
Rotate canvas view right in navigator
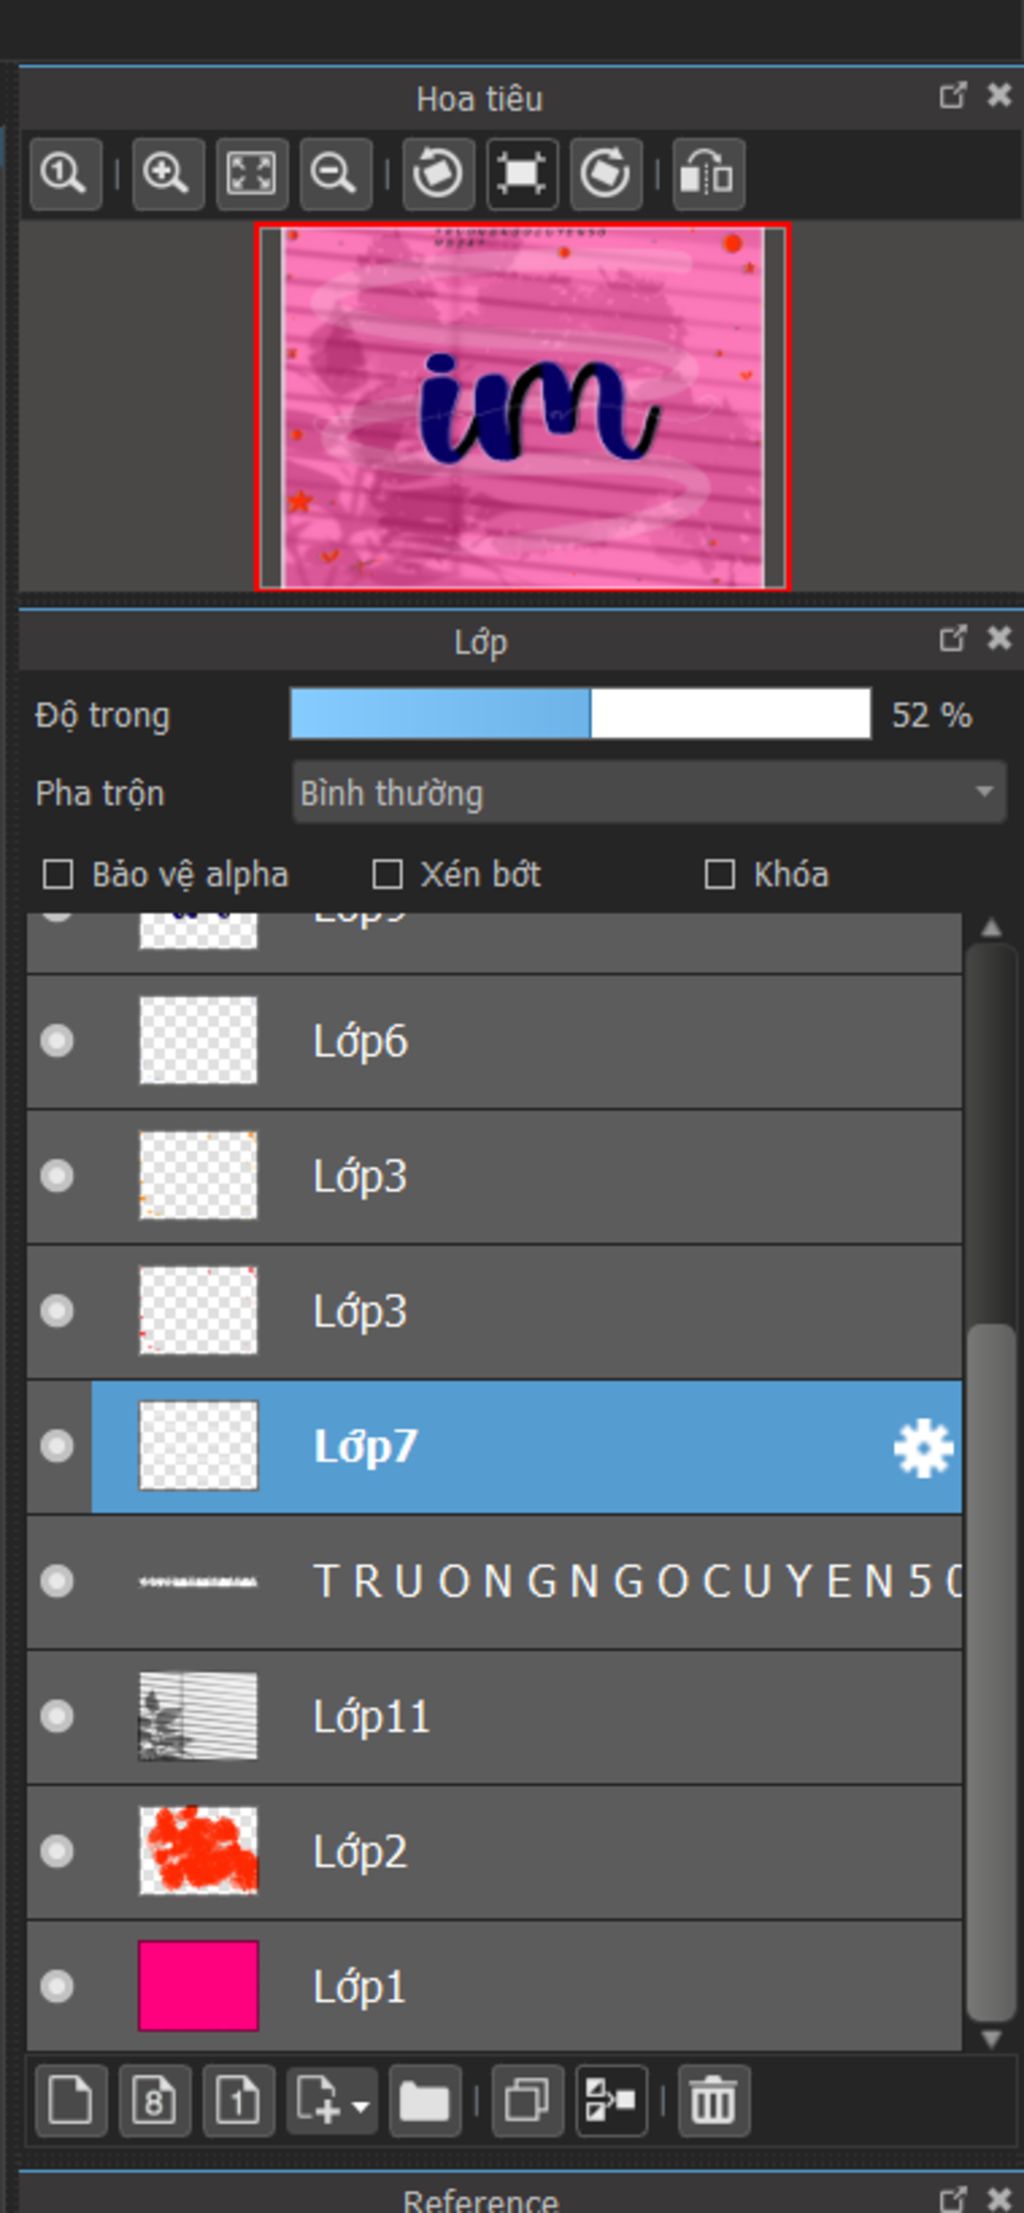click(605, 174)
